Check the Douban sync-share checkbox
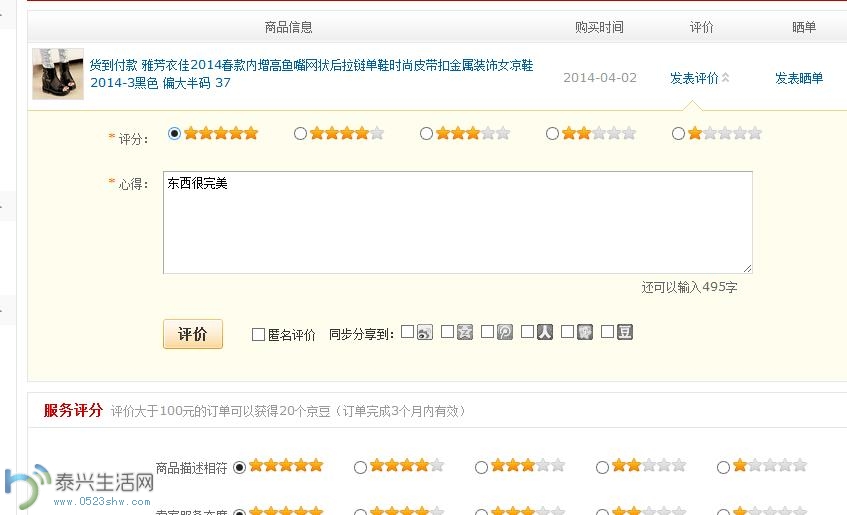 point(607,332)
